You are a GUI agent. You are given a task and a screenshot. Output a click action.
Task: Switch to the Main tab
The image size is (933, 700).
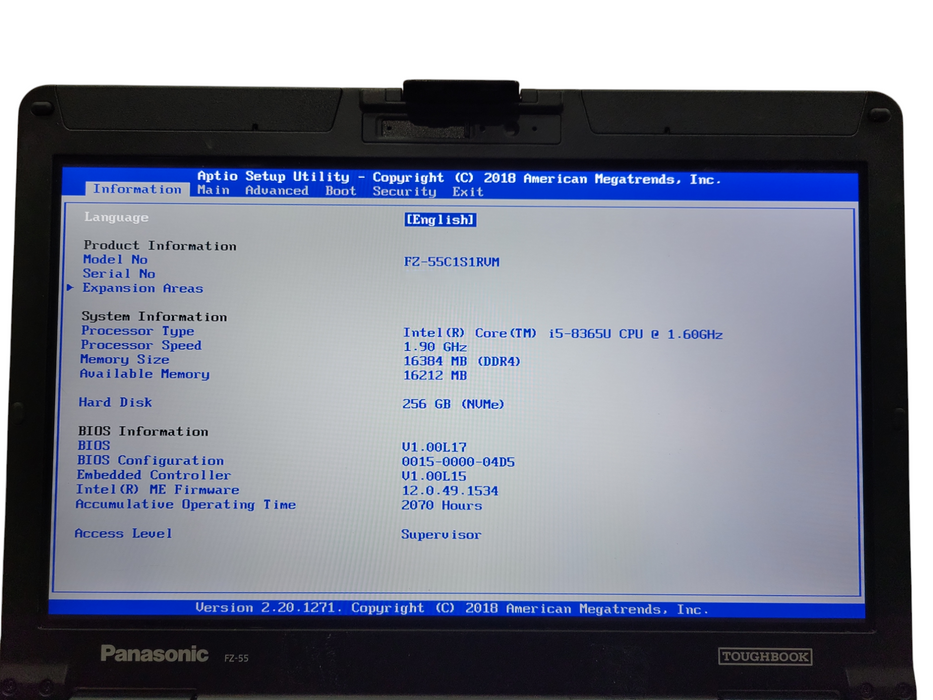coord(213,190)
